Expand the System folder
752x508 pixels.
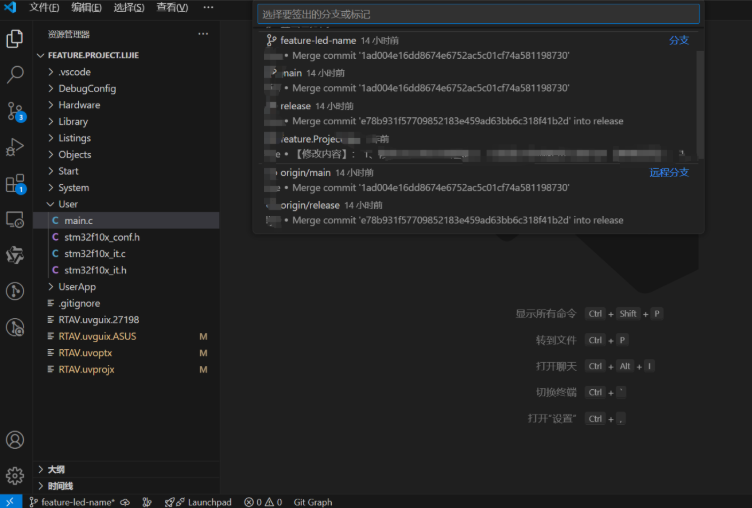[126, 188]
